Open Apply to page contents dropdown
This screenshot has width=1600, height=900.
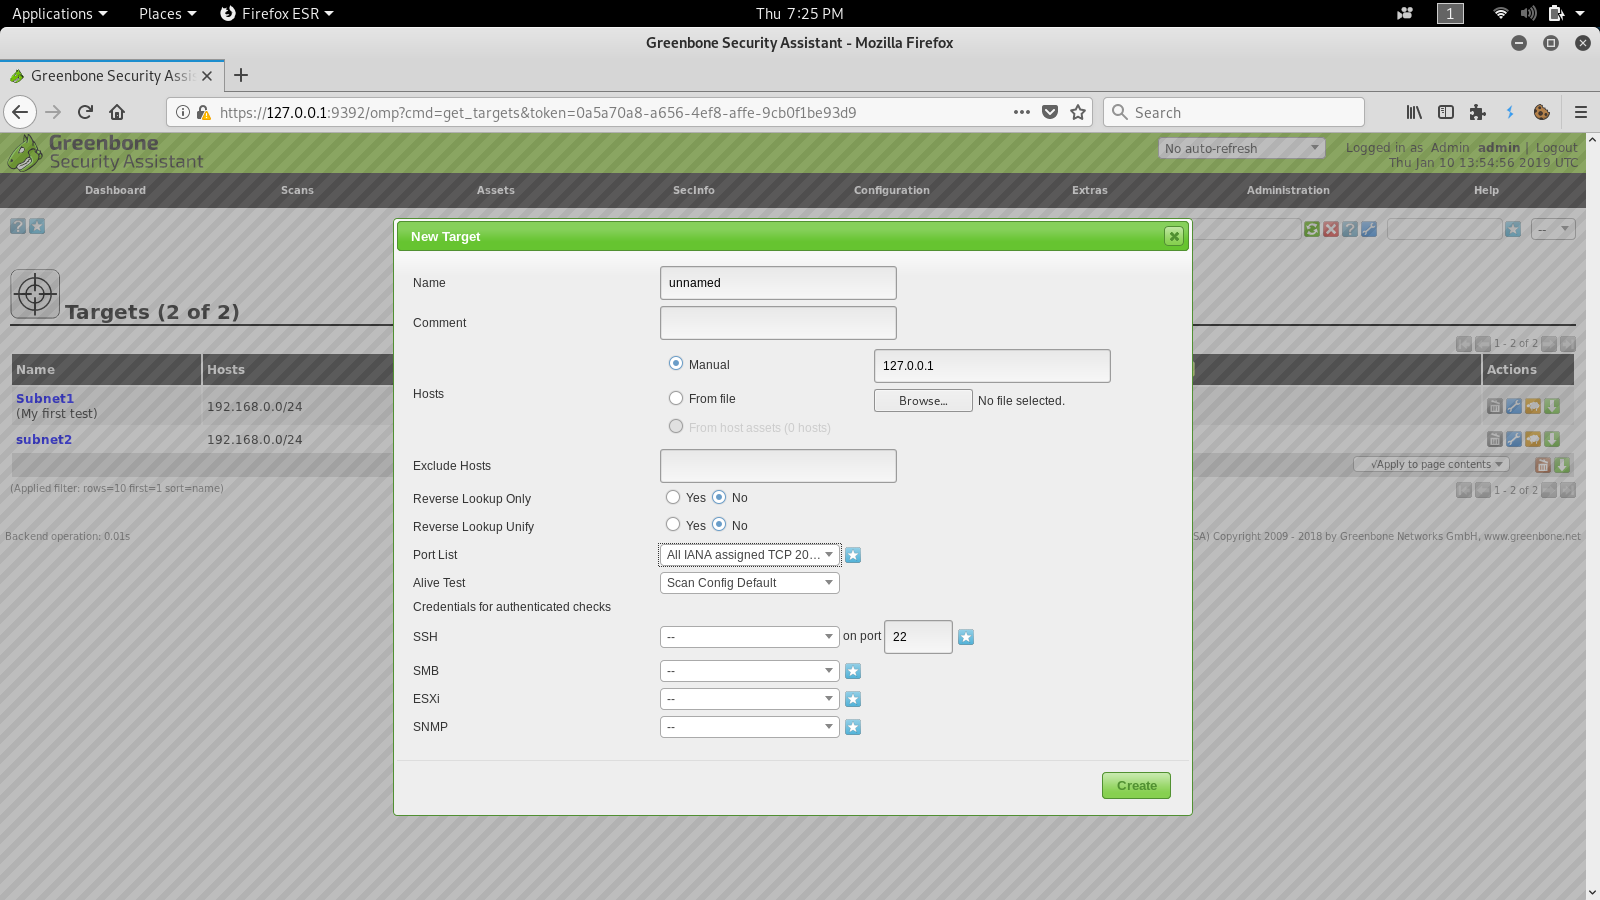1431,464
